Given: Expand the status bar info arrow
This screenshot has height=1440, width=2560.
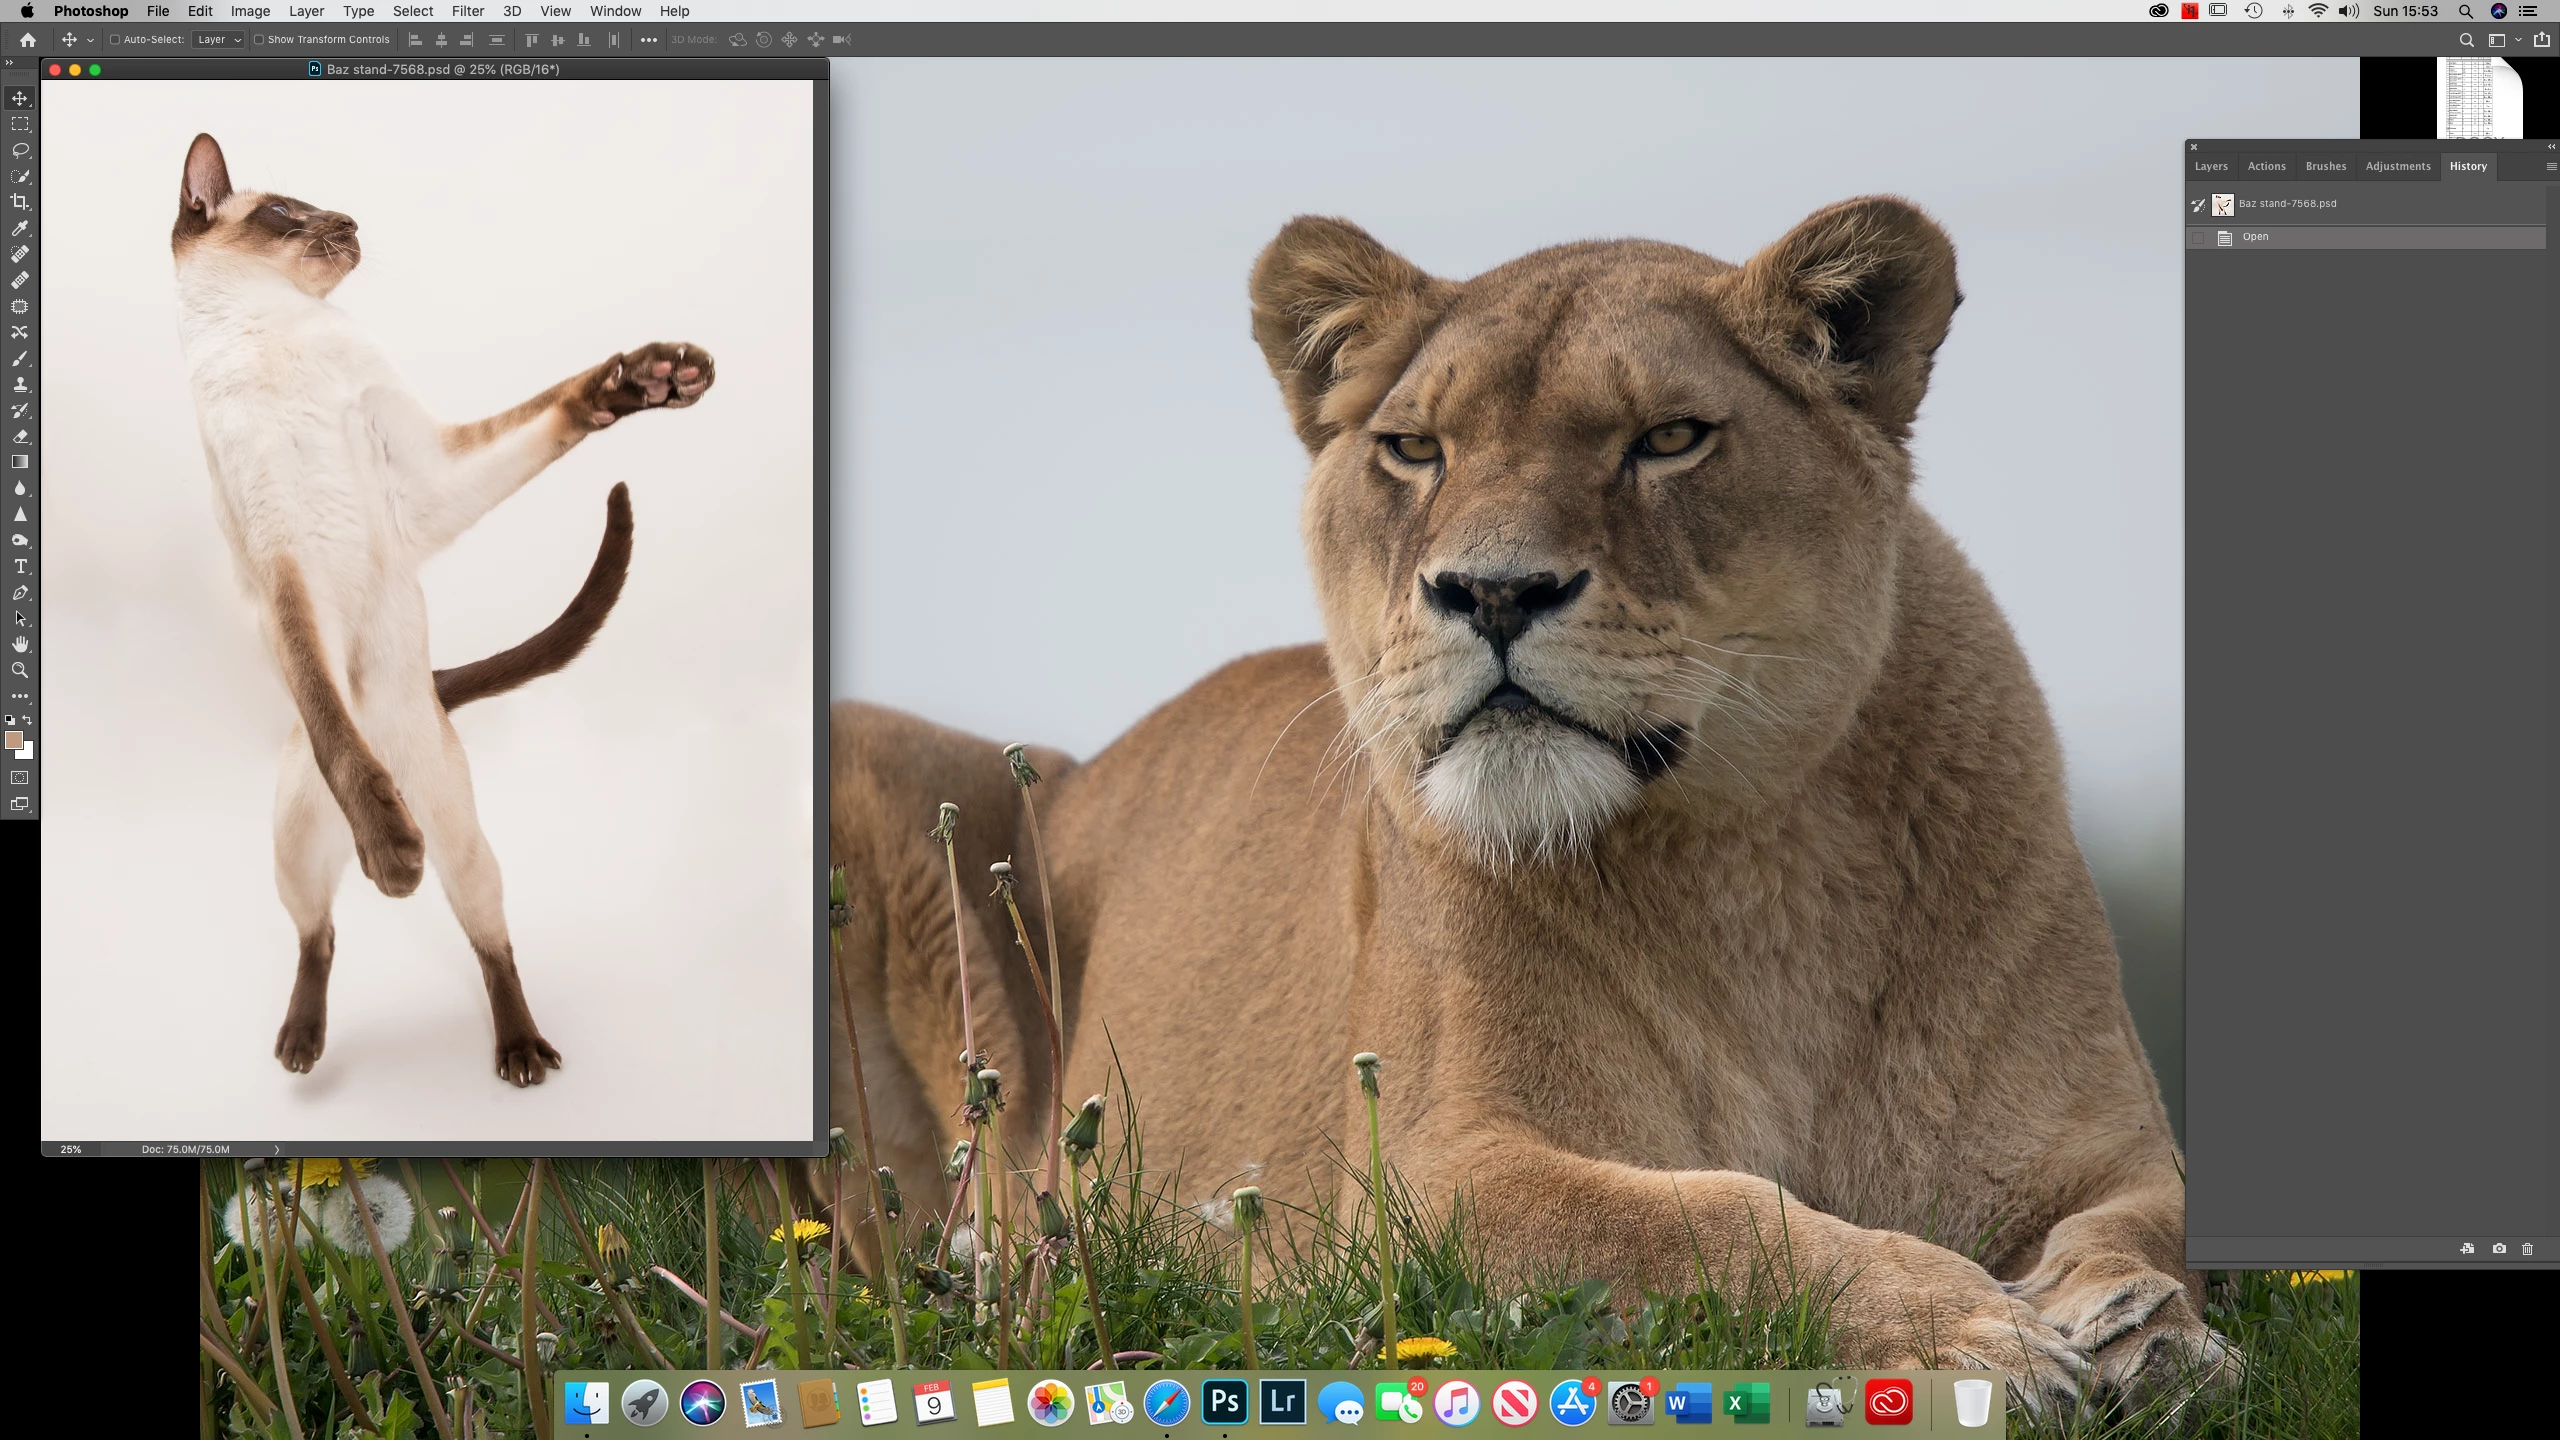Looking at the screenshot, I should 277,1150.
